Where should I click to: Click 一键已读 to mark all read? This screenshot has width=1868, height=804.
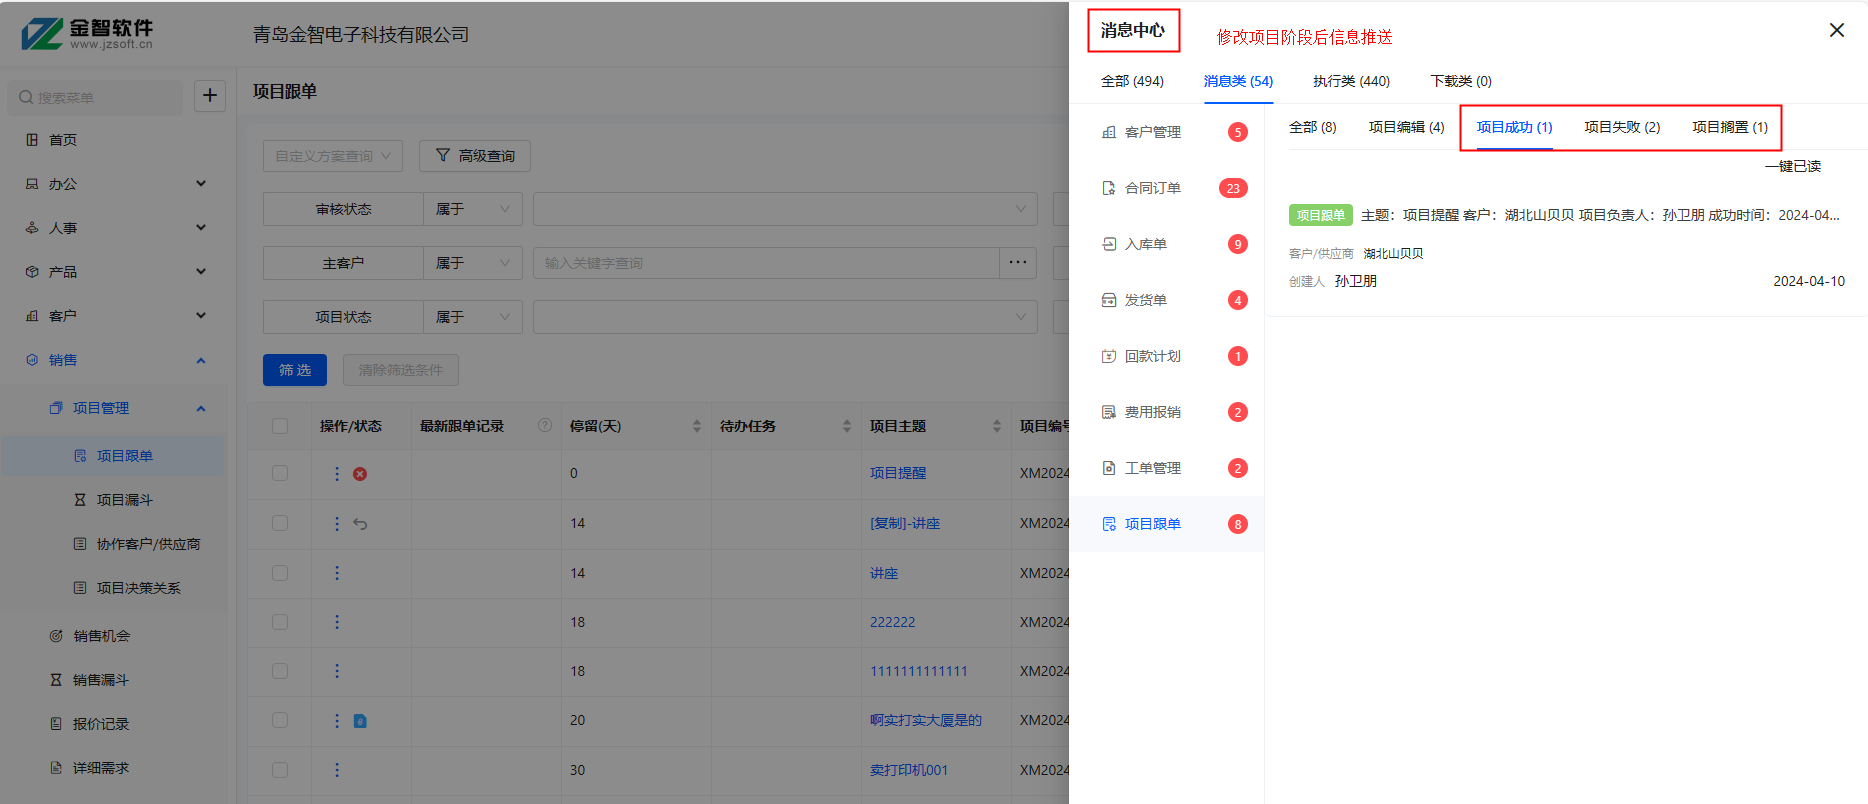point(1792,166)
